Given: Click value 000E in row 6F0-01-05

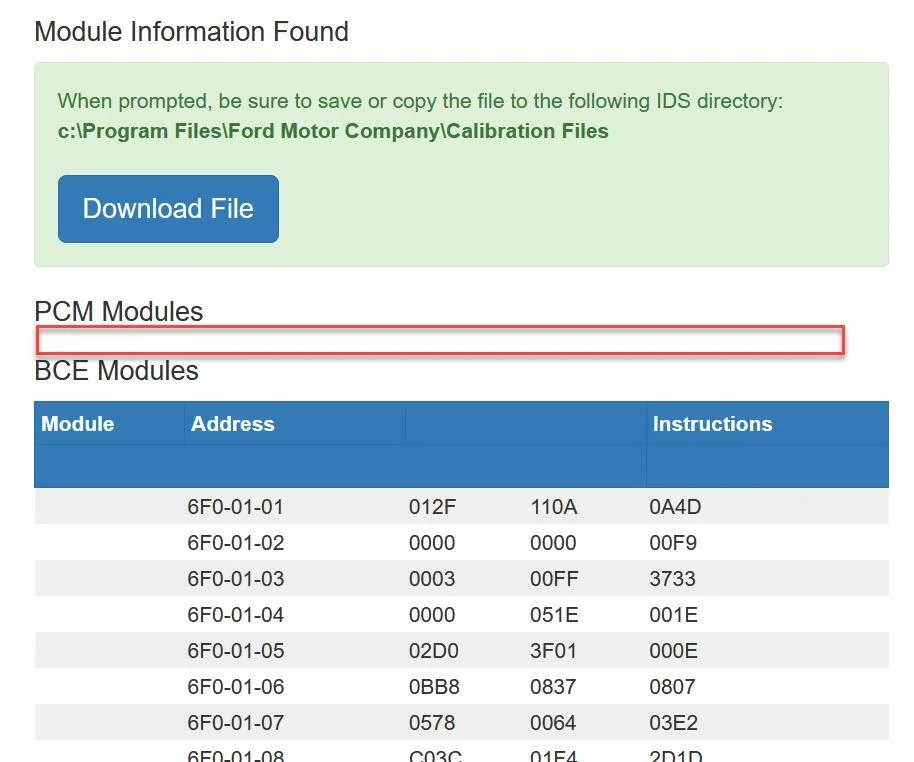Looking at the screenshot, I should coord(673,651).
